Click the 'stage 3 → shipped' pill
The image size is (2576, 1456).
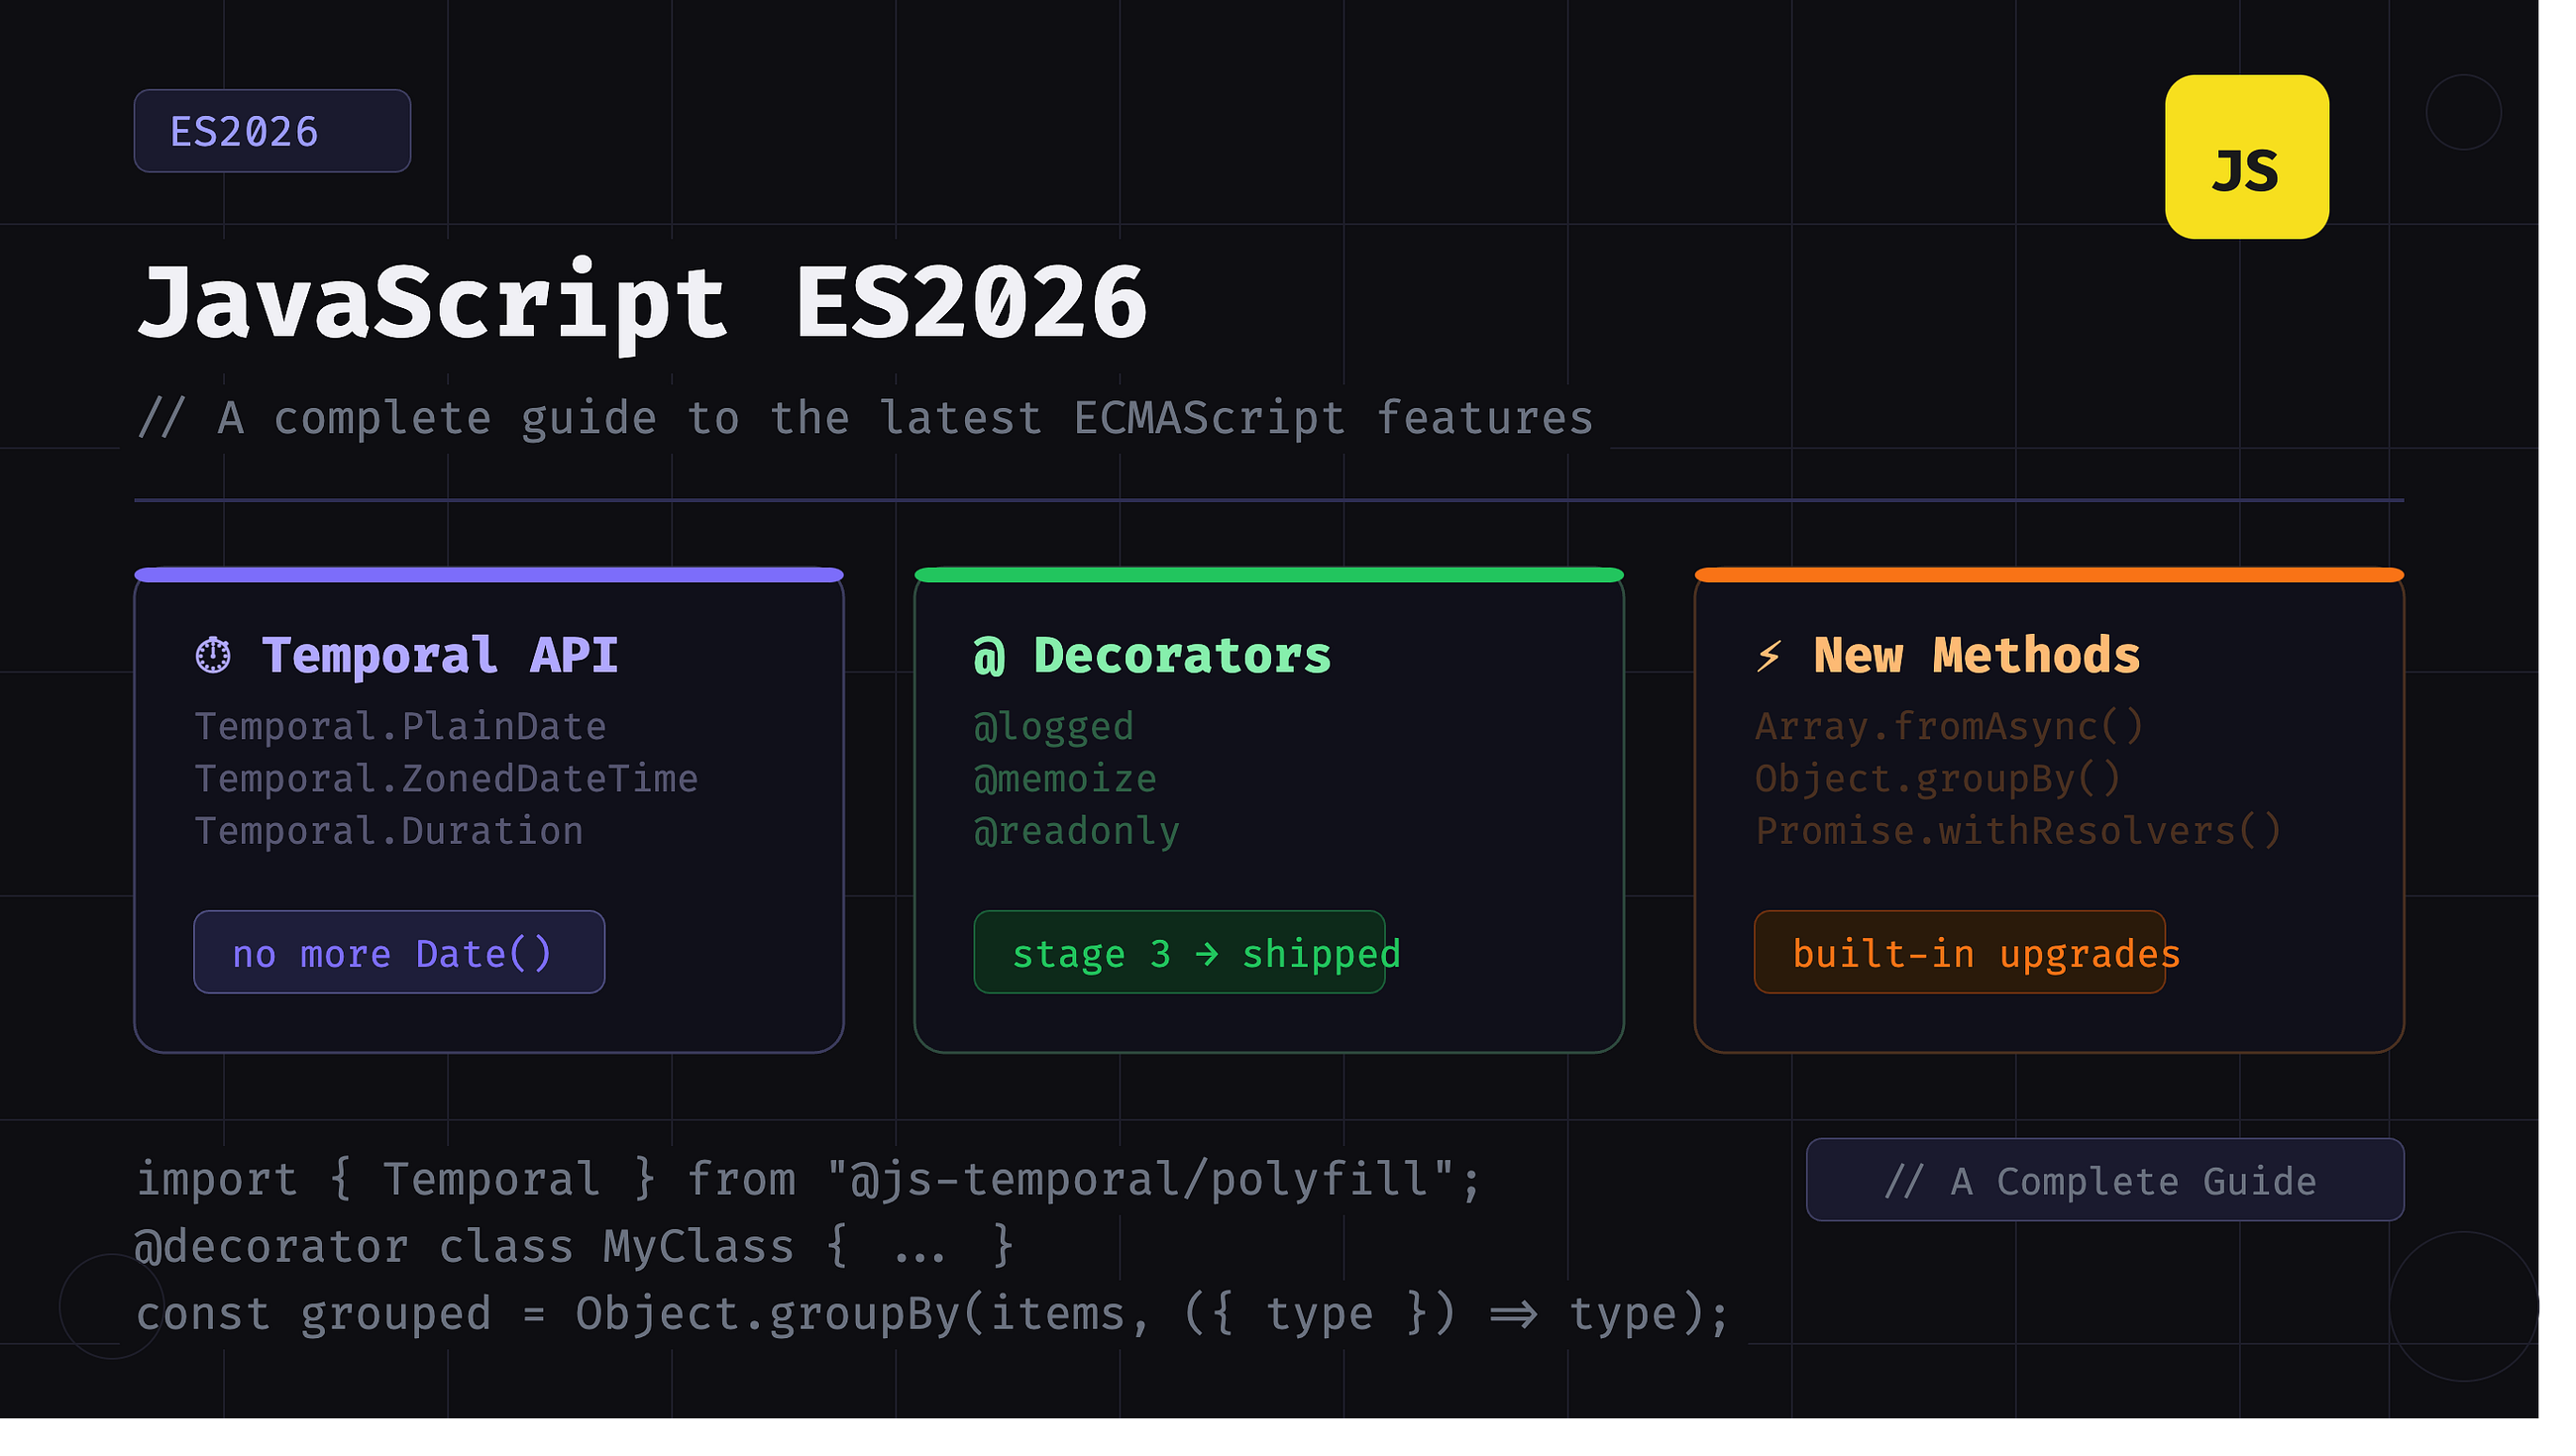tap(1180, 952)
